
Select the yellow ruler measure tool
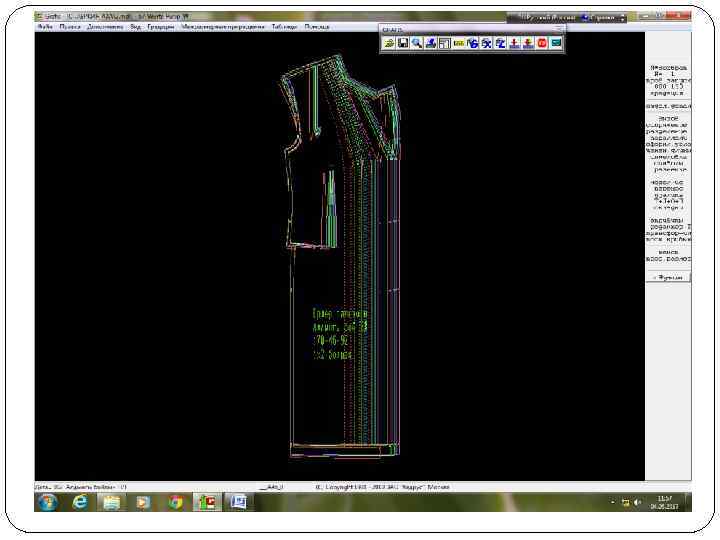[458, 43]
